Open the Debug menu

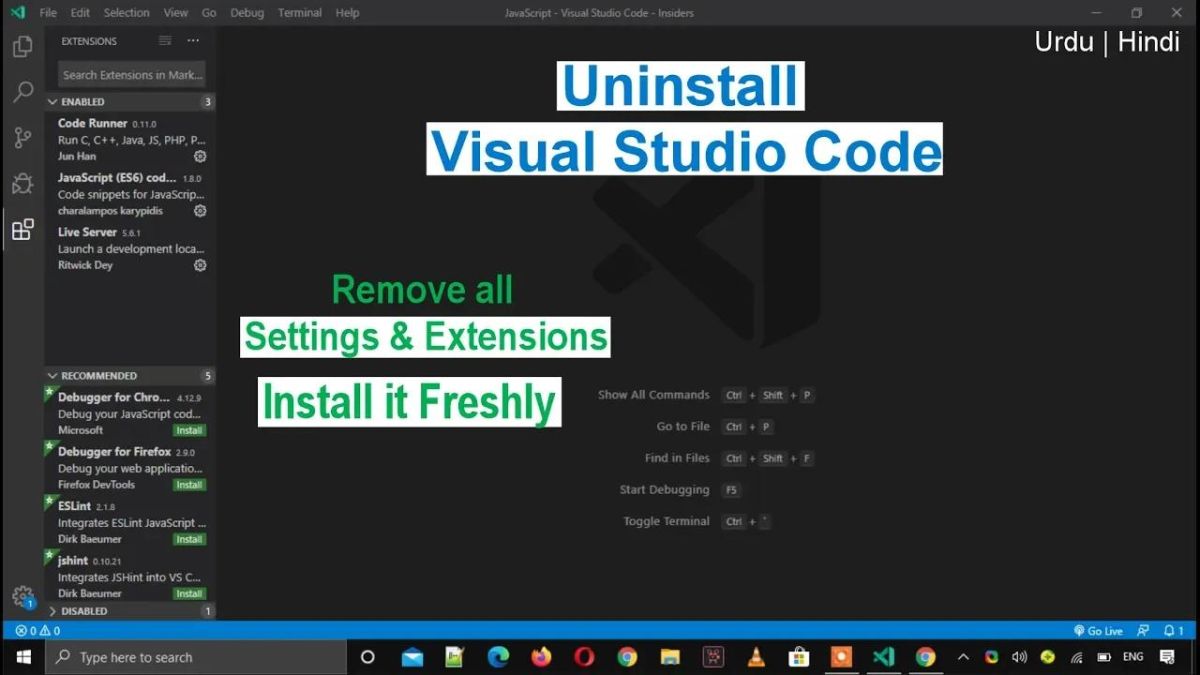(x=247, y=13)
